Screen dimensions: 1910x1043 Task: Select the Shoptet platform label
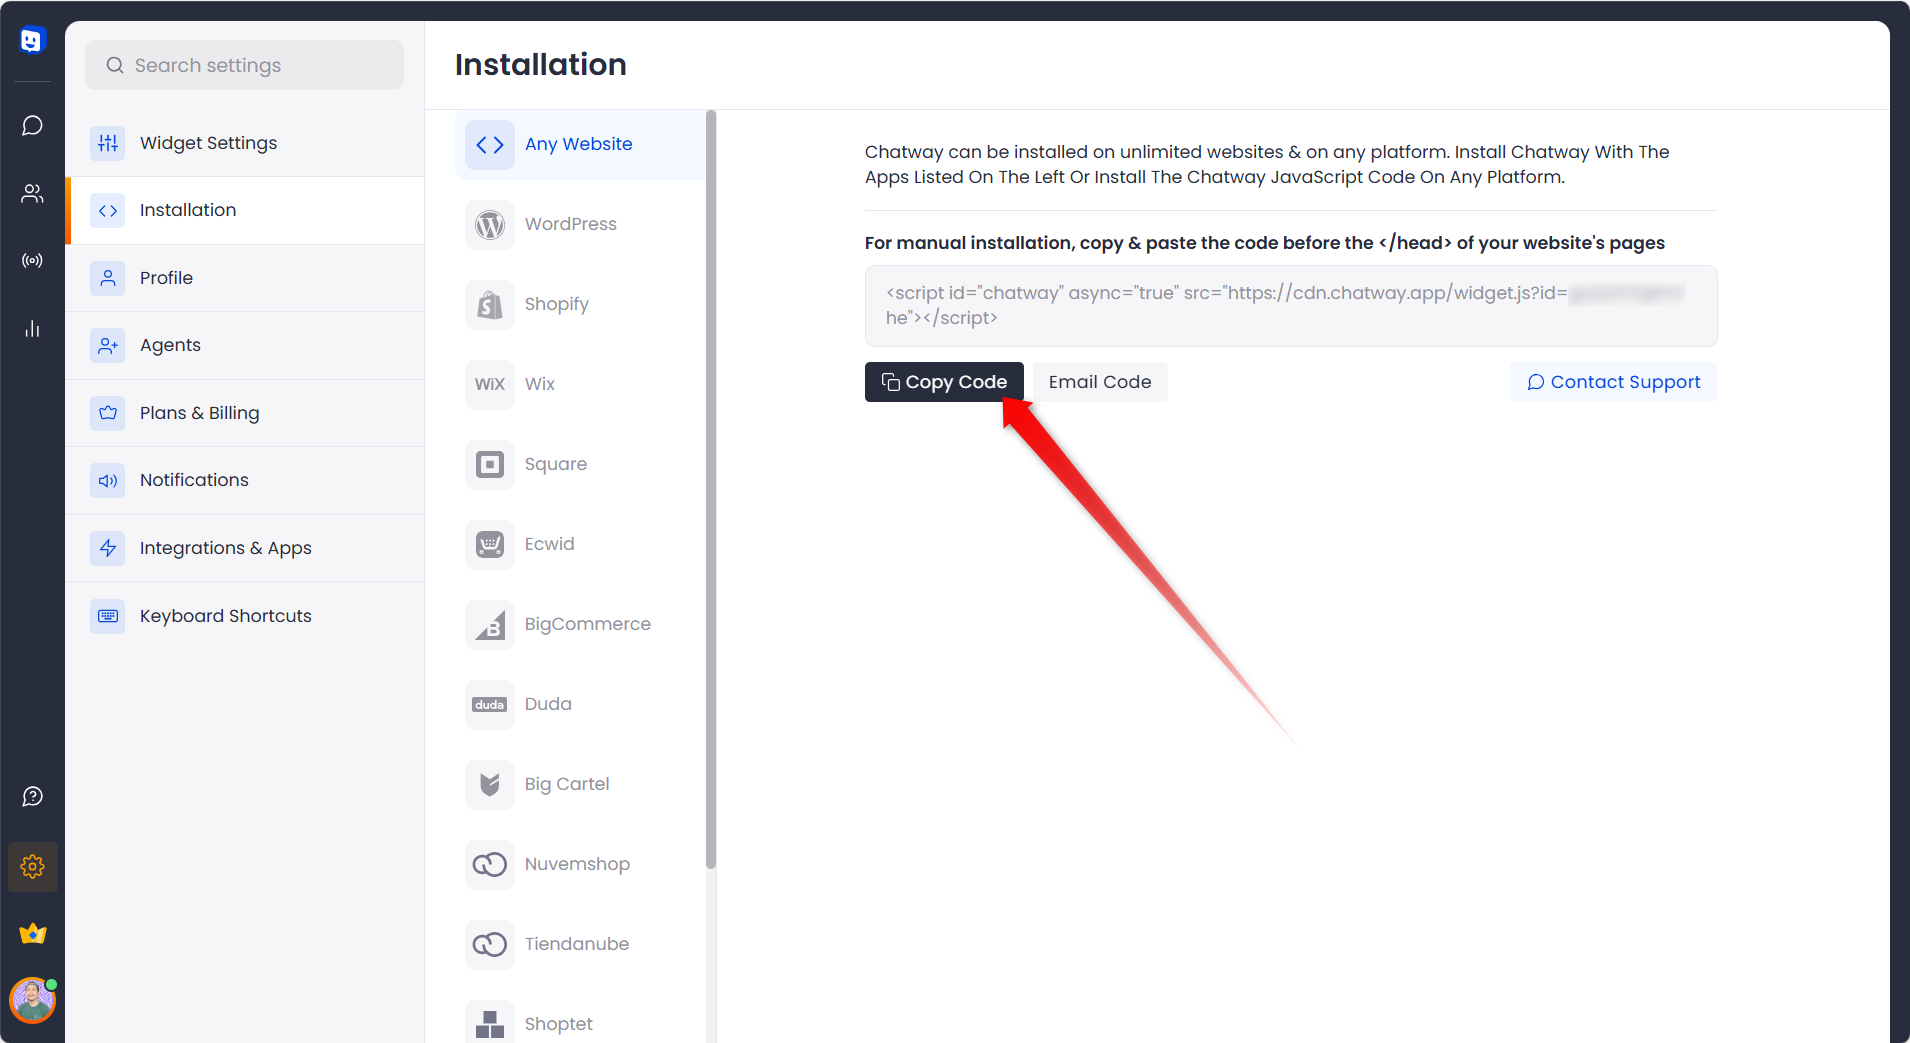(559, 1024)
